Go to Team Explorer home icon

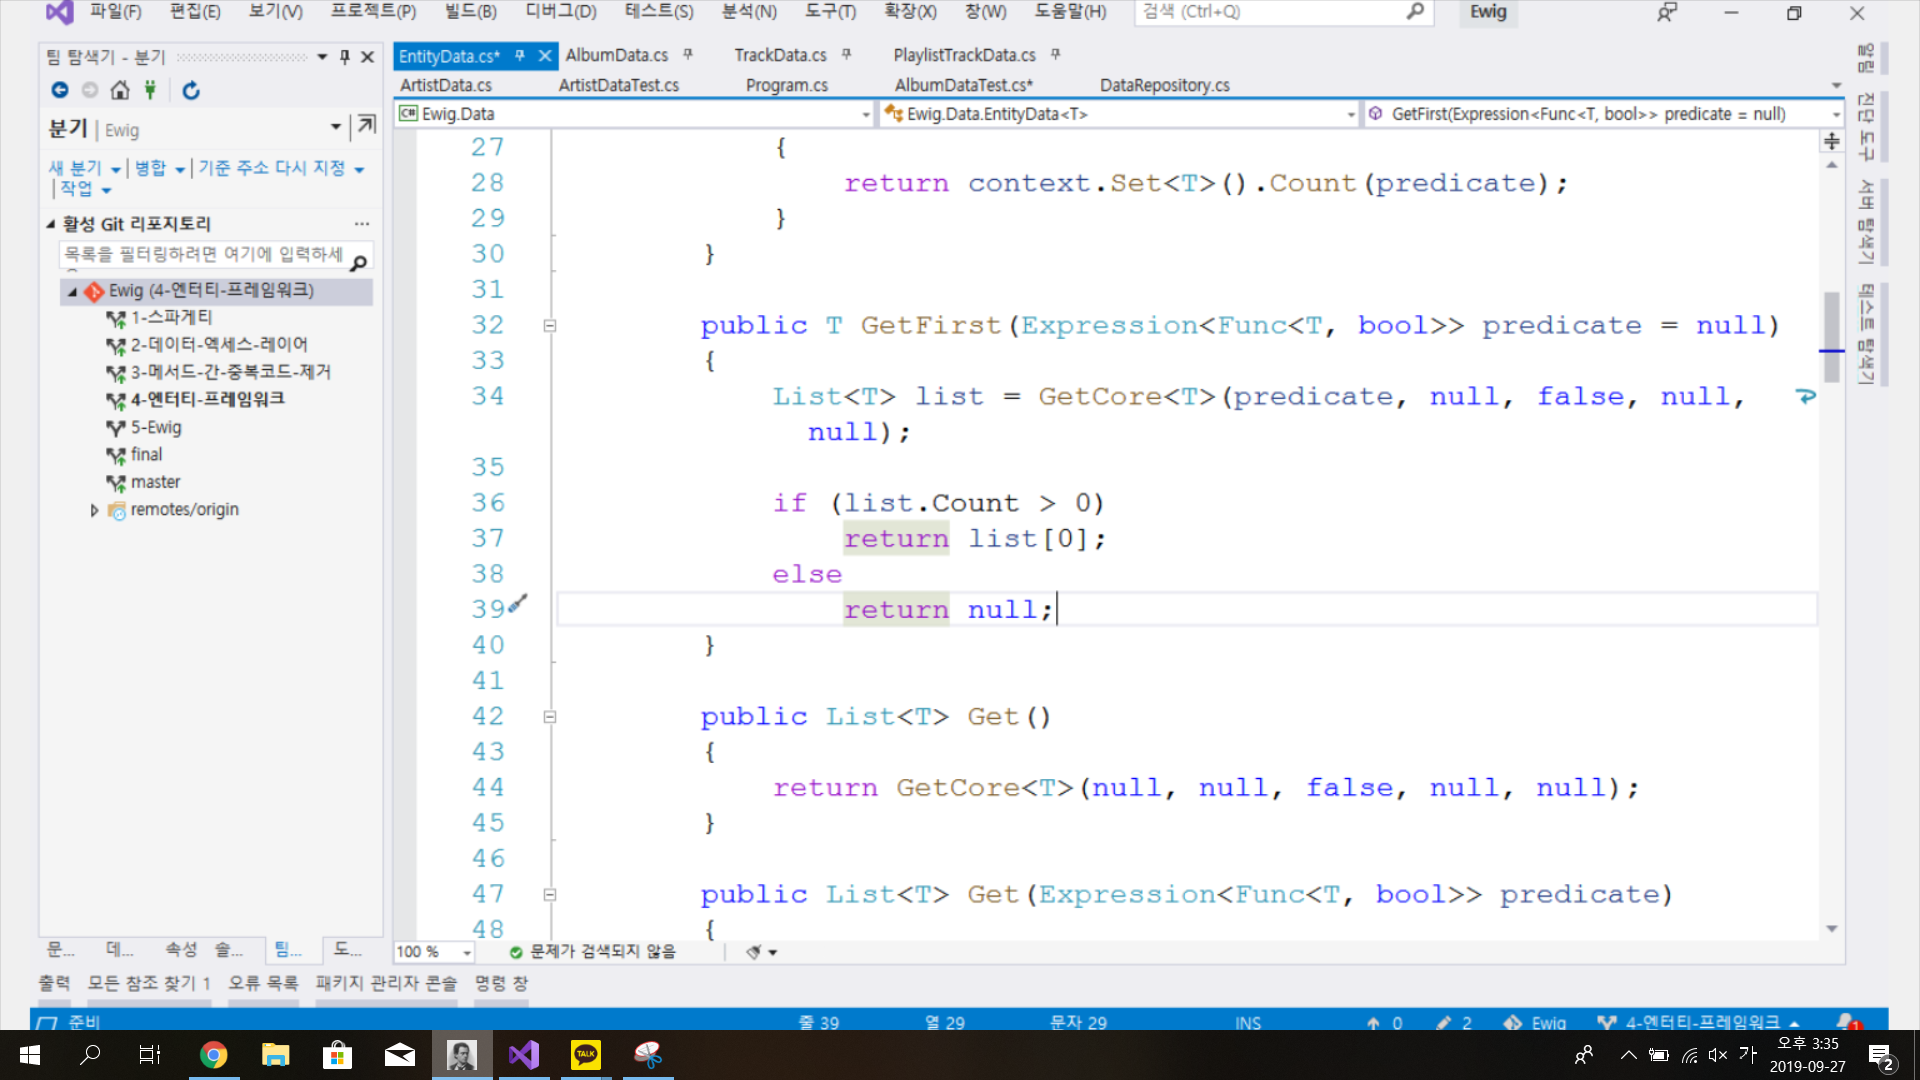coord(120,90)
